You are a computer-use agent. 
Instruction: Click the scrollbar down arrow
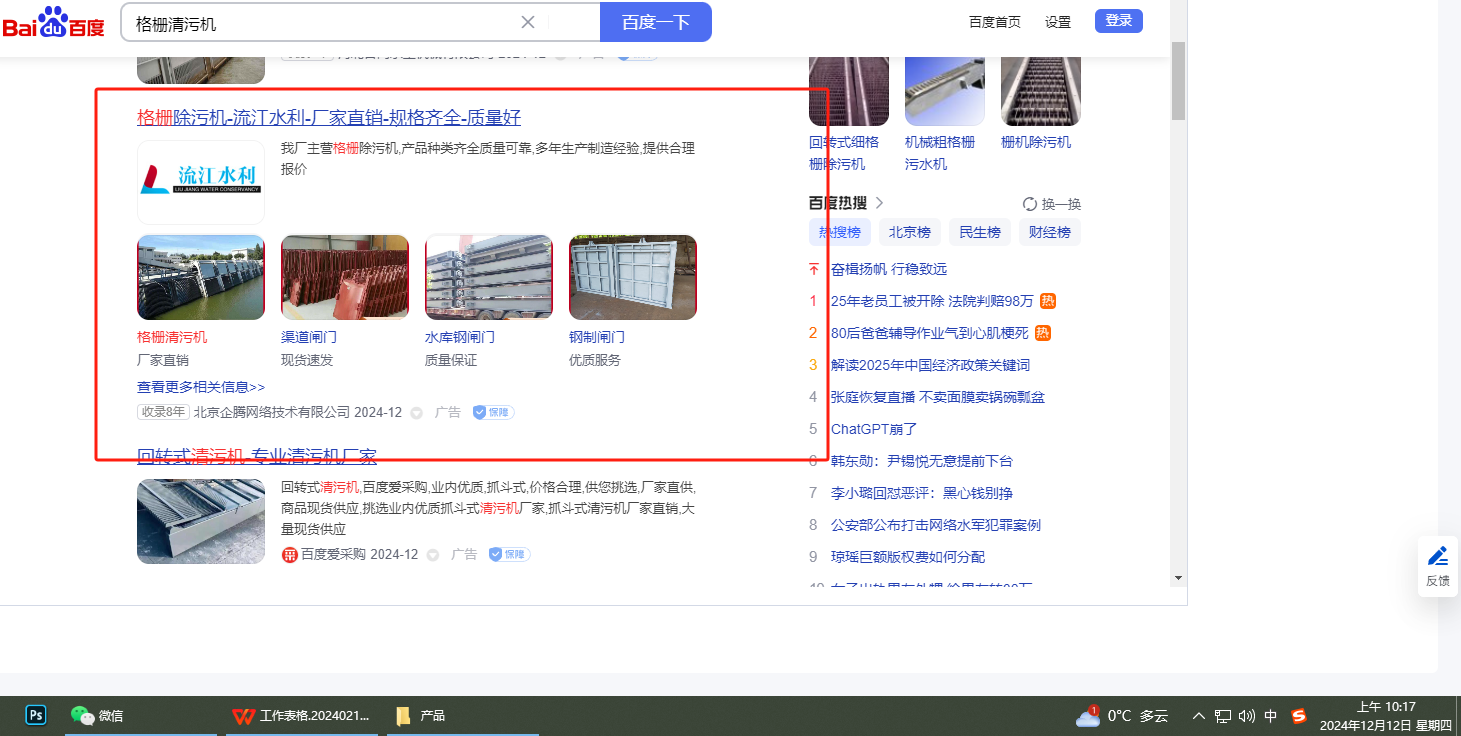(x=1178, y=577)
